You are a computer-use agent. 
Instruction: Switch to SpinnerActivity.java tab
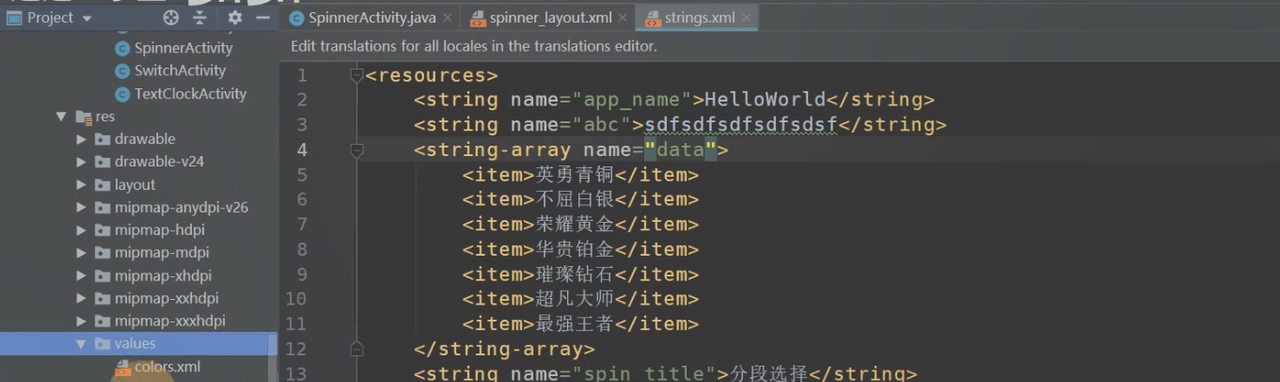[372, 18]
